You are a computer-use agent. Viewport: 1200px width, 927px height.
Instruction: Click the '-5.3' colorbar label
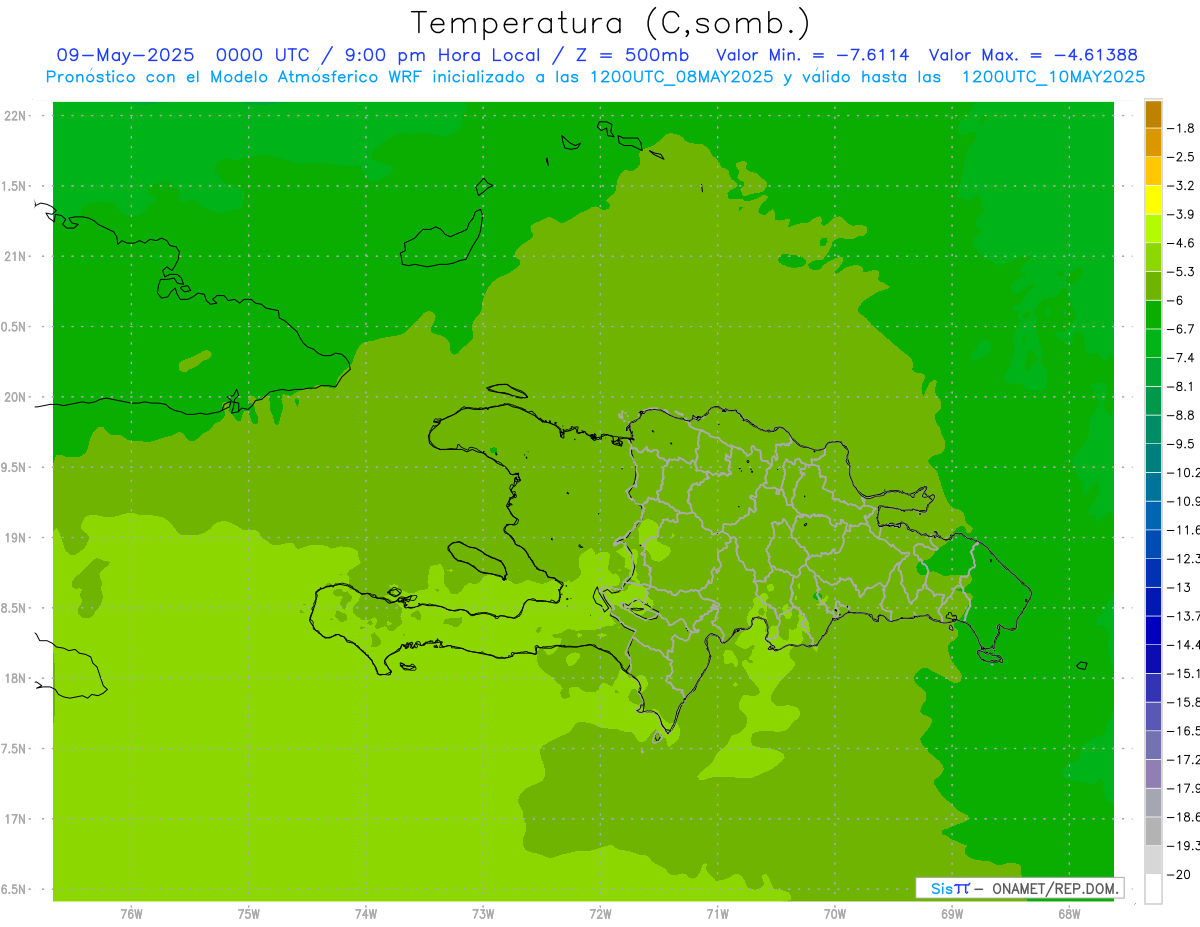click(x=1181, y=271)
